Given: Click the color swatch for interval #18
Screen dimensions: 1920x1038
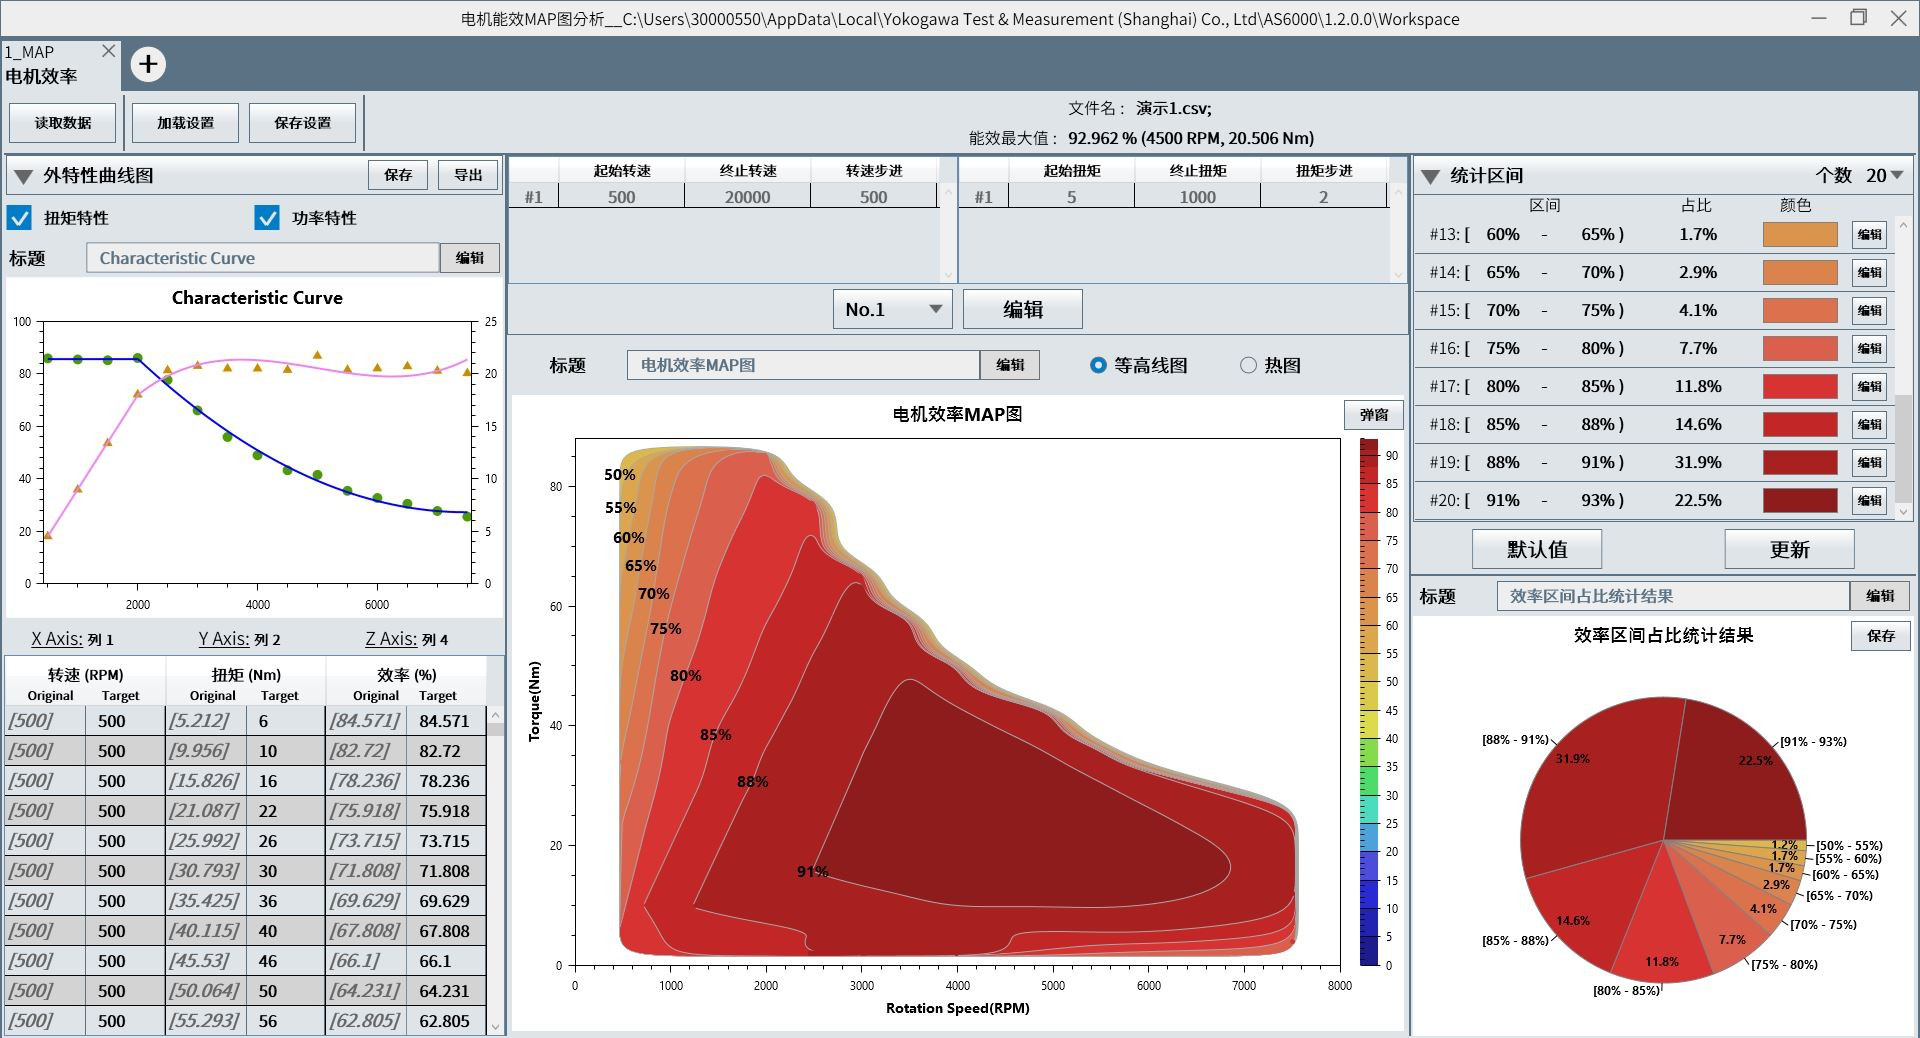Looking at the screenshot, I should coord(1800,425).
